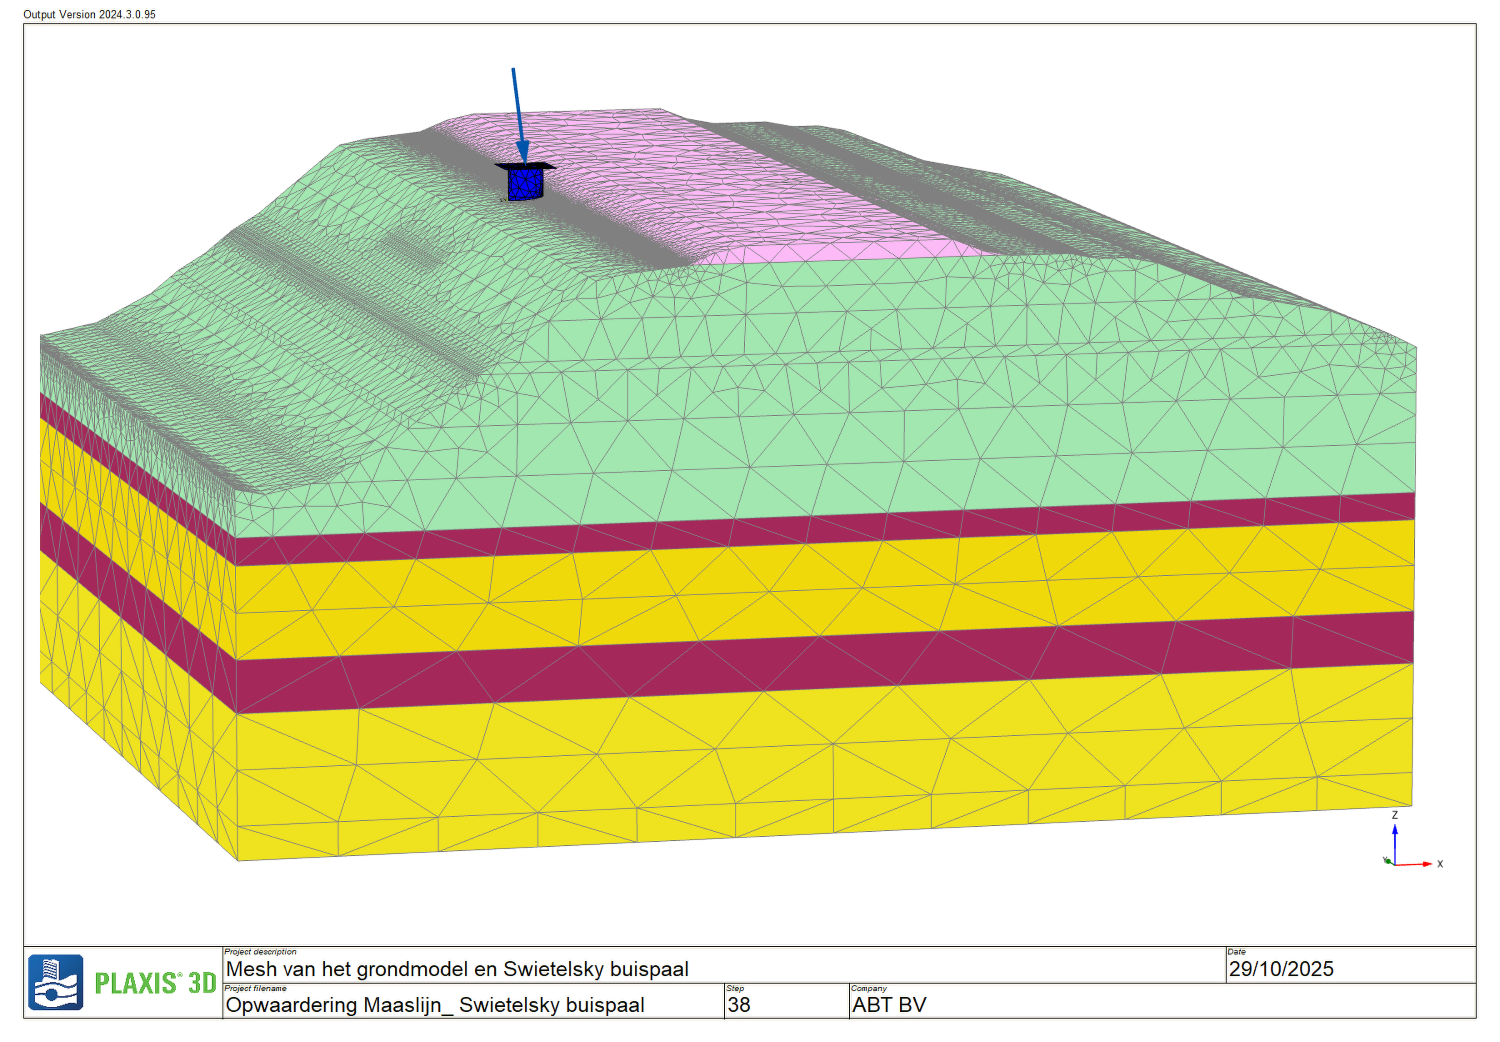Select the bottom yellow soil layer
This screenshot has height=1042, width=1500.
(800, 760)
